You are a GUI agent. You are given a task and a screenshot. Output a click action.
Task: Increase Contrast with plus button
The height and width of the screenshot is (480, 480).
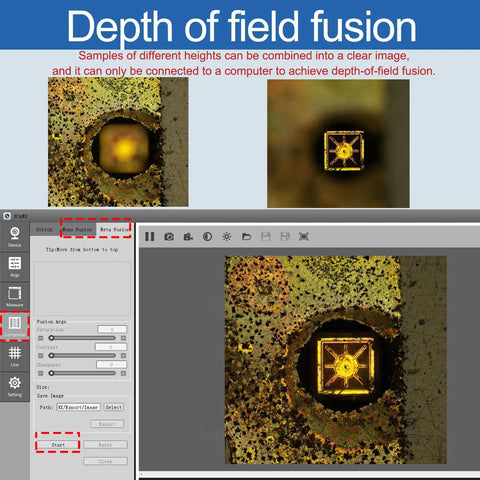click(x=123, y=356)
